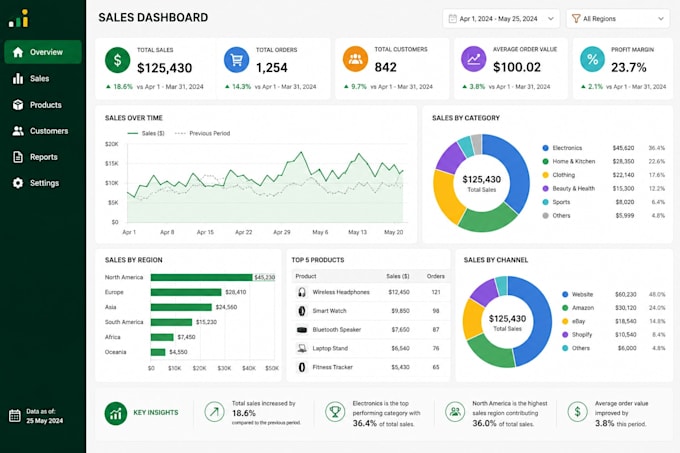This screenshot has width=680, height=453.
Task: Toggle the Electronics category legend dot
Action: (546, 148)
